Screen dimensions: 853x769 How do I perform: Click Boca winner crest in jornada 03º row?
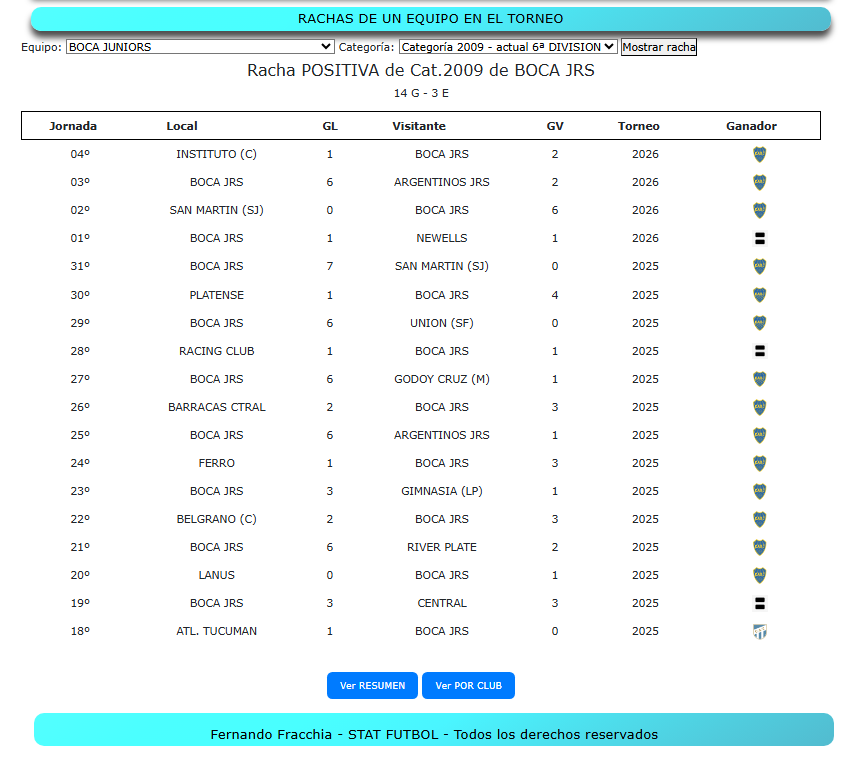point(759,182)
